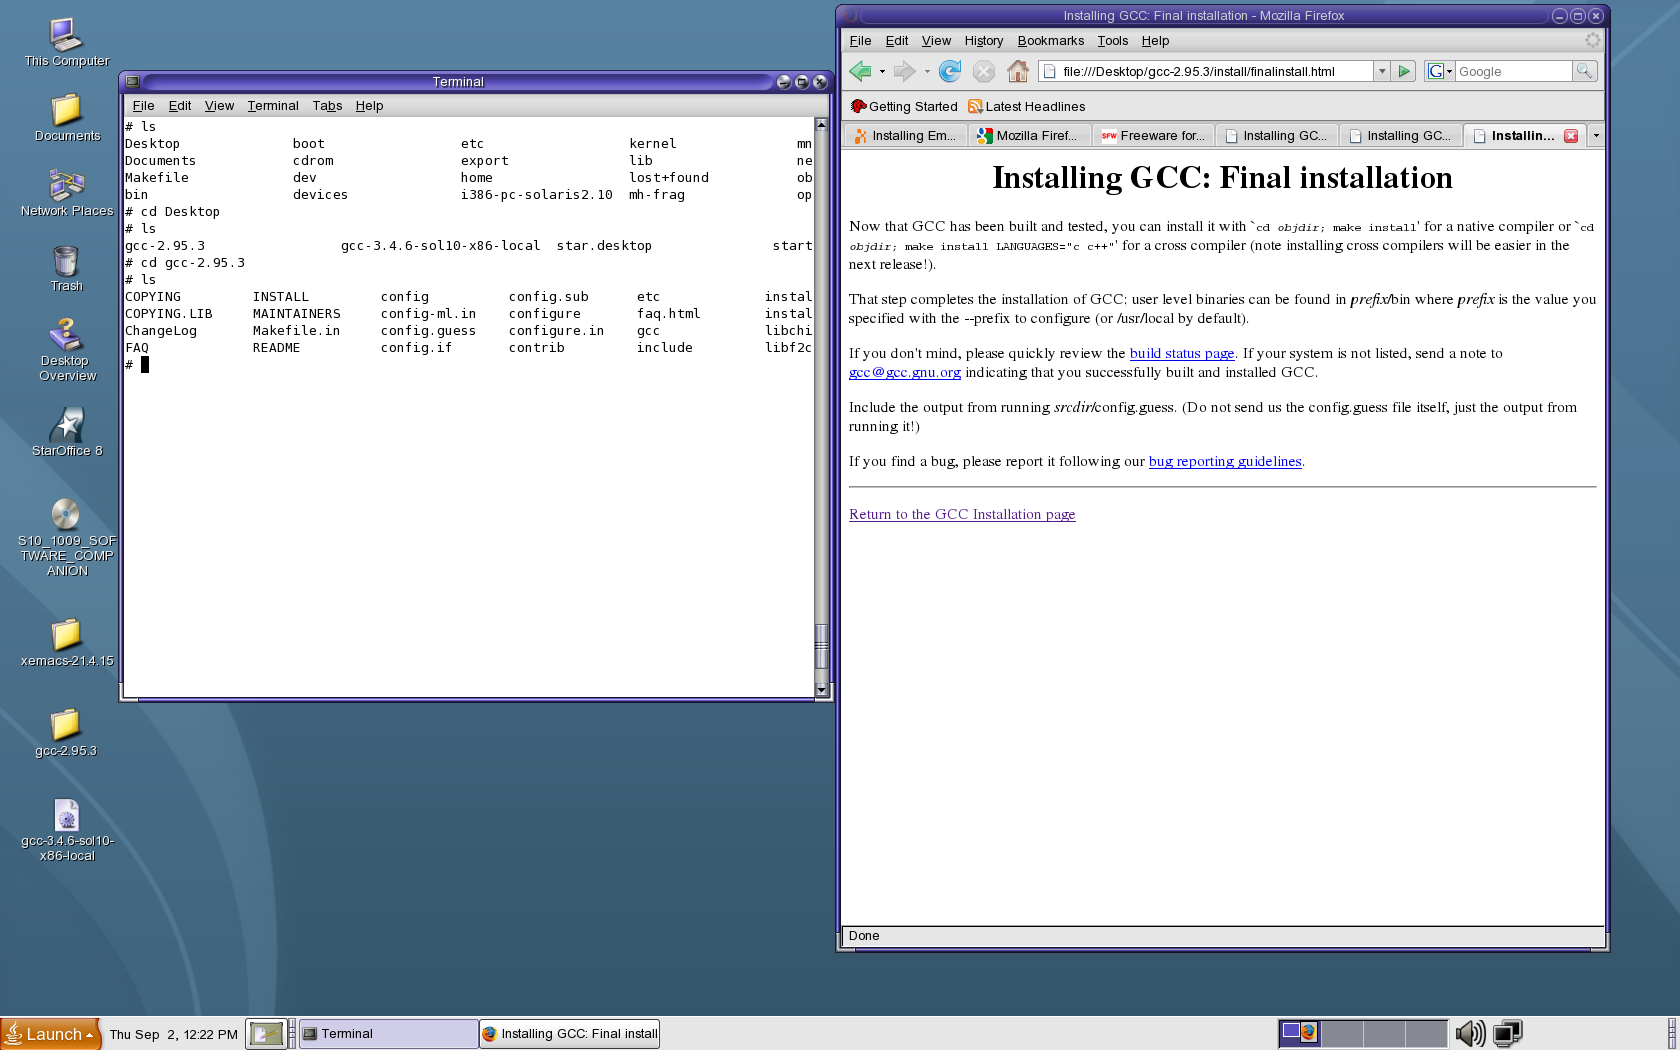Click Terminal window menu icon
This screenshot has width=1680, height=1050.
pyautogui.click(x=133, y=82)
